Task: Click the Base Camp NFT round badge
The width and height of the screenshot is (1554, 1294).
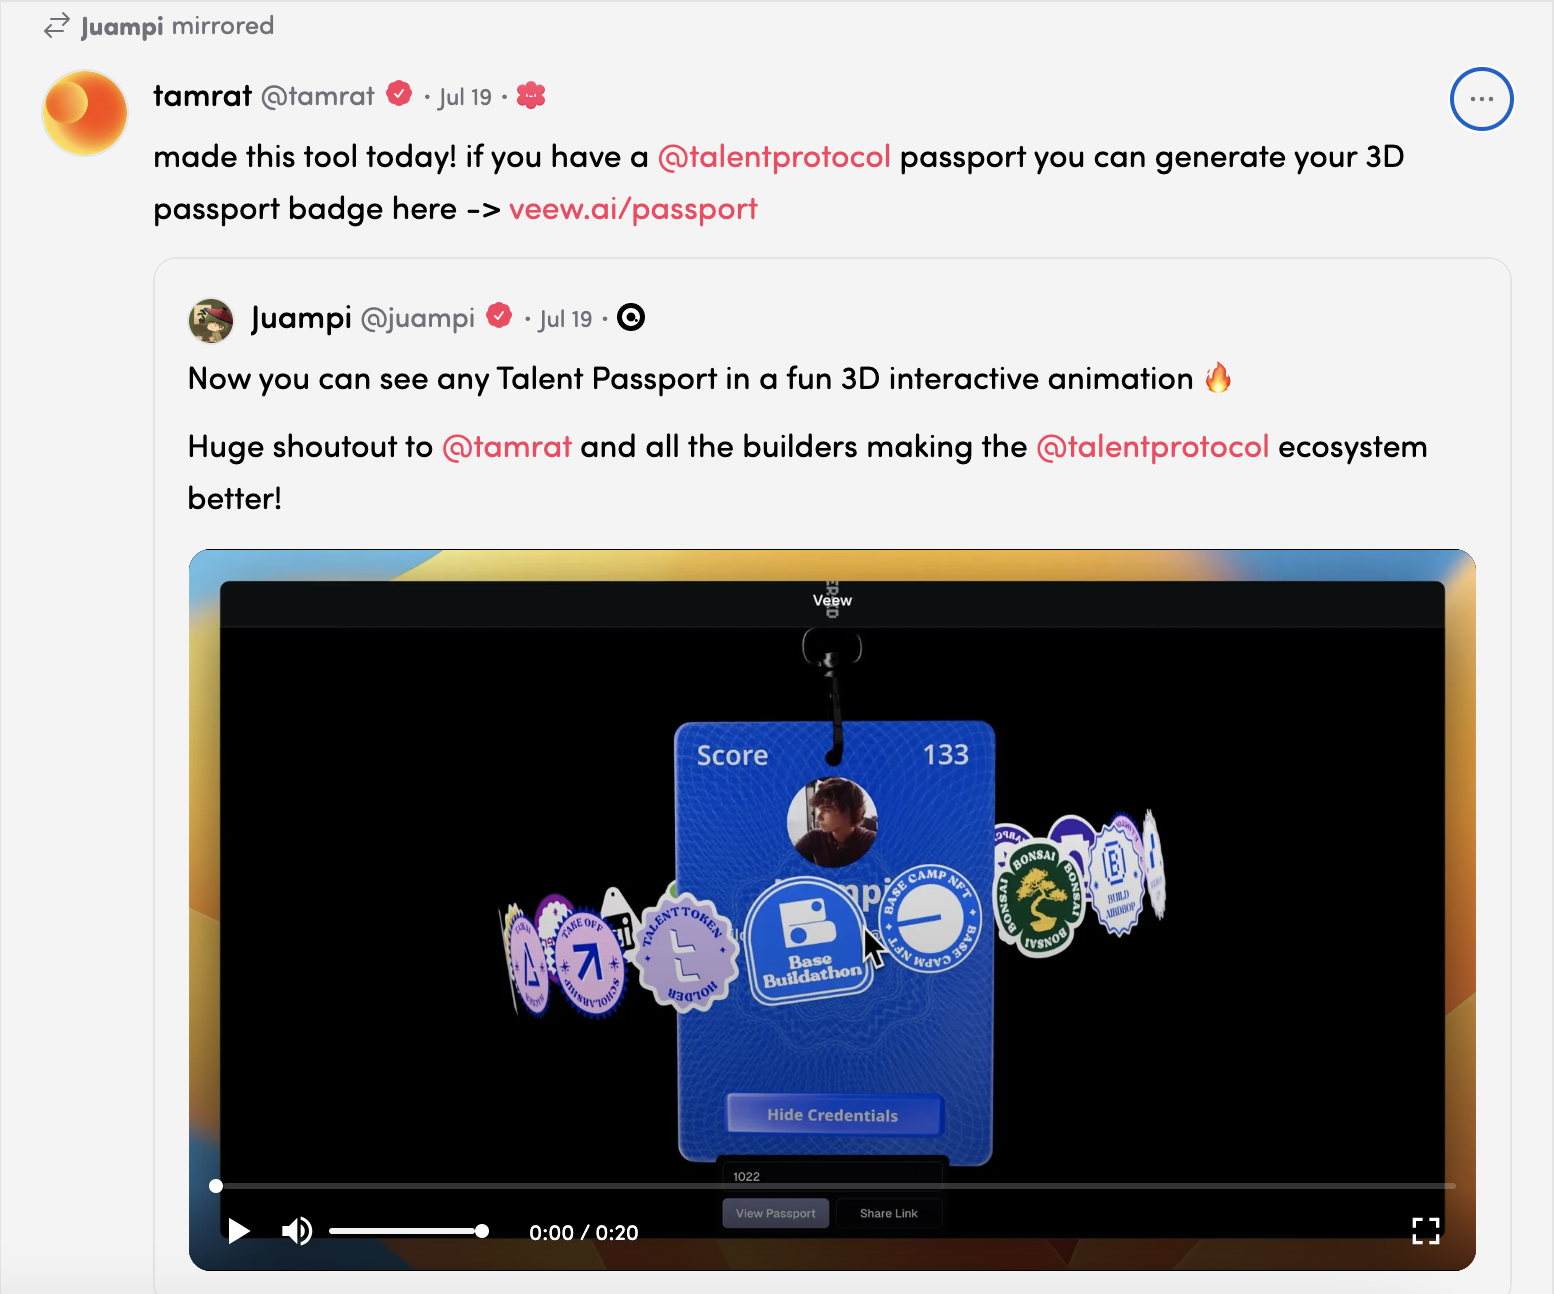Action: [x=930, y=918]
